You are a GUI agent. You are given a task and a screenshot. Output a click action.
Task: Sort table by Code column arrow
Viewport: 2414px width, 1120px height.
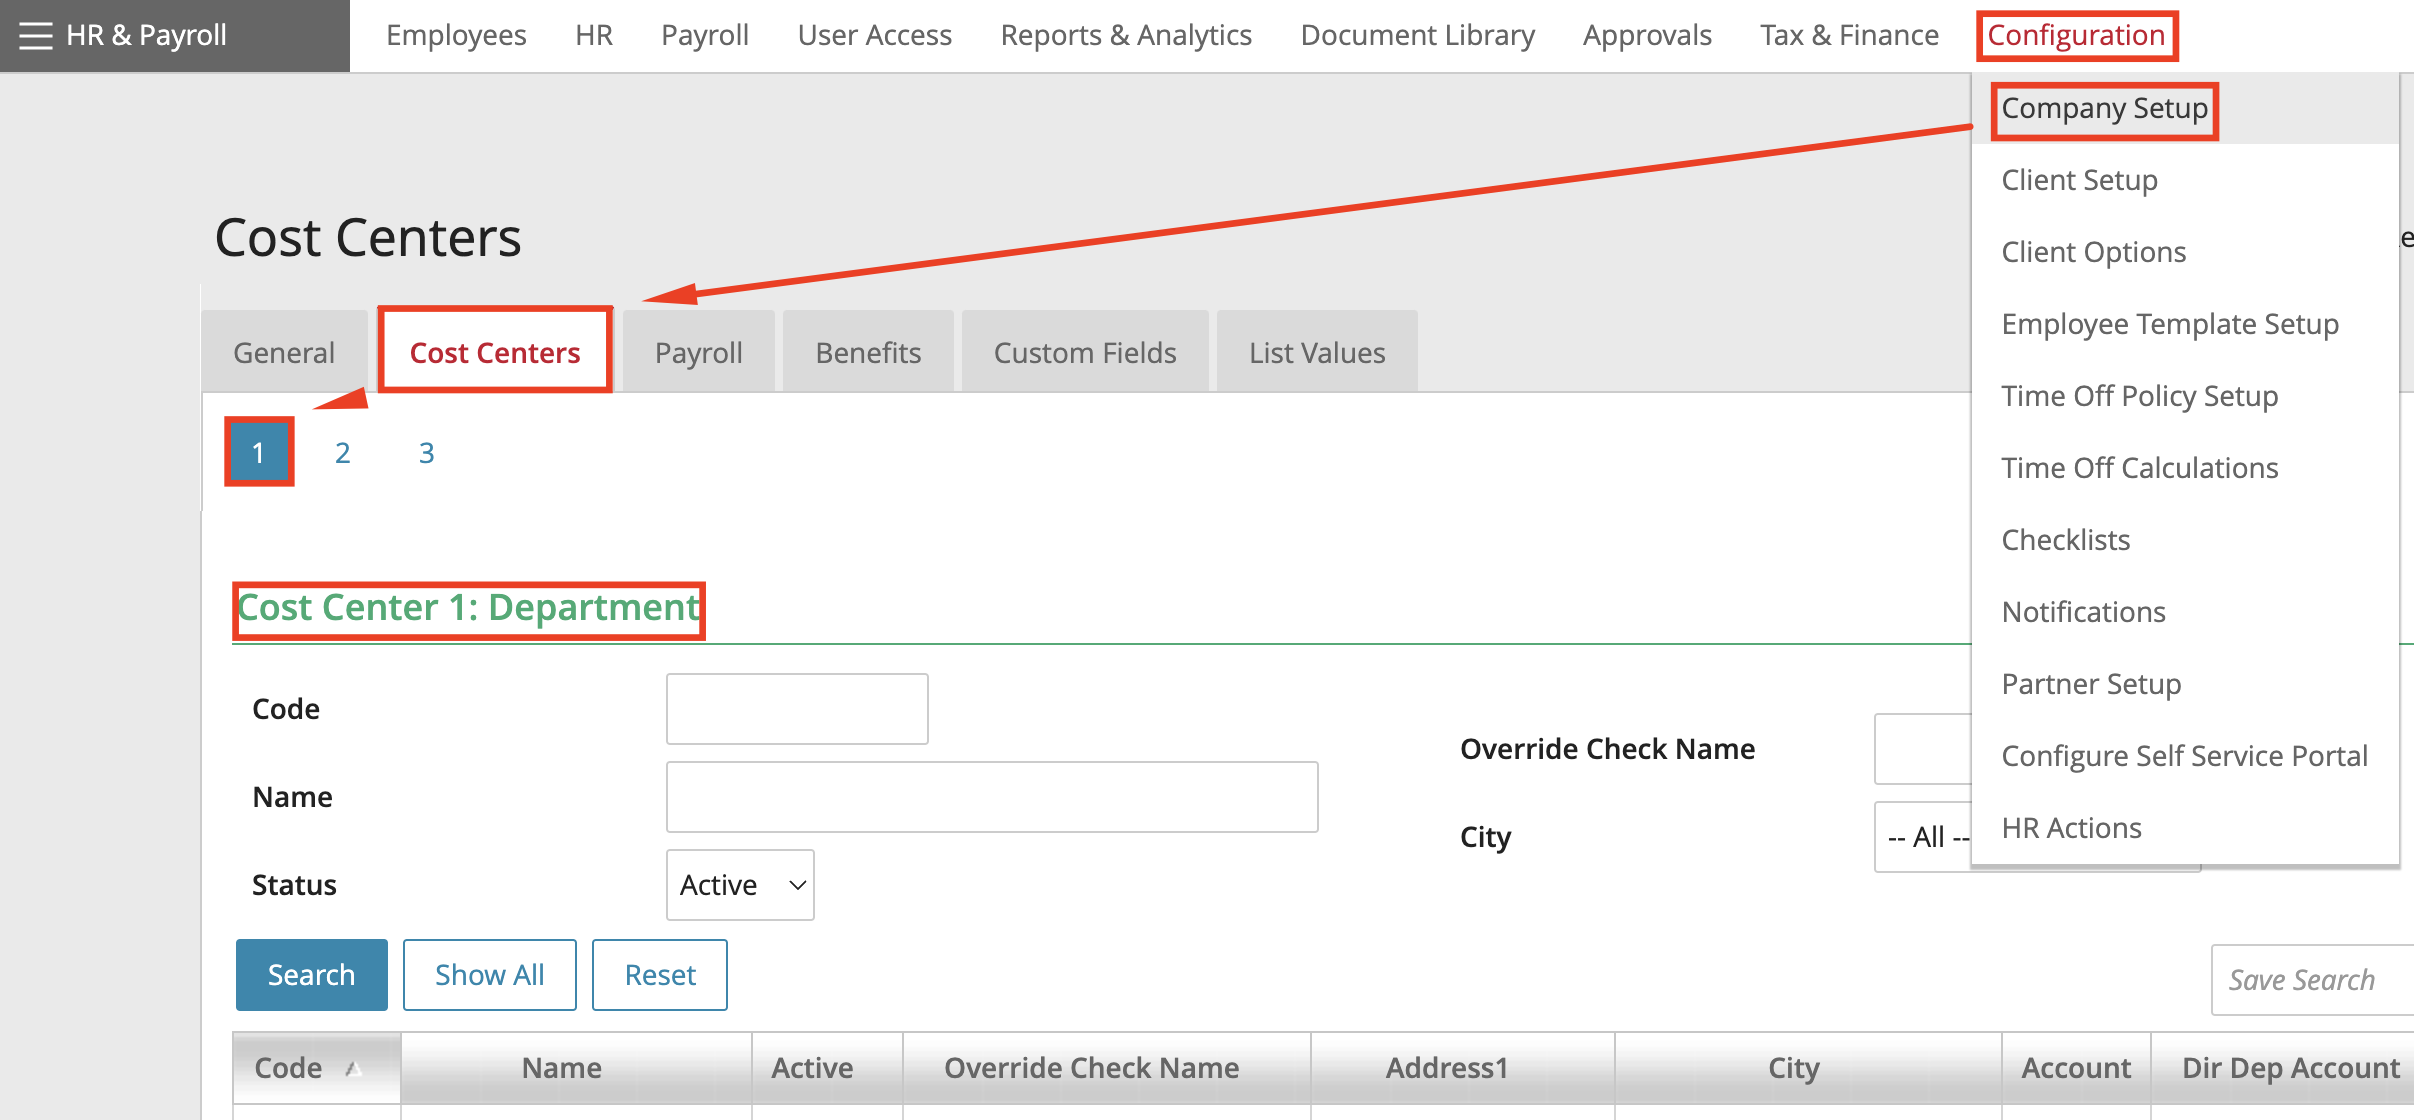[353, 1069]
